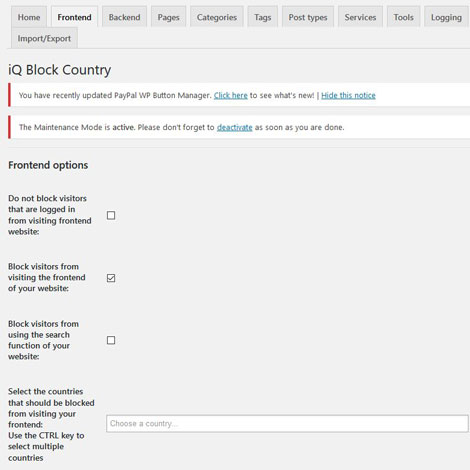Click the iQ Block Country heading
The image size is (470, 470).
60,70
